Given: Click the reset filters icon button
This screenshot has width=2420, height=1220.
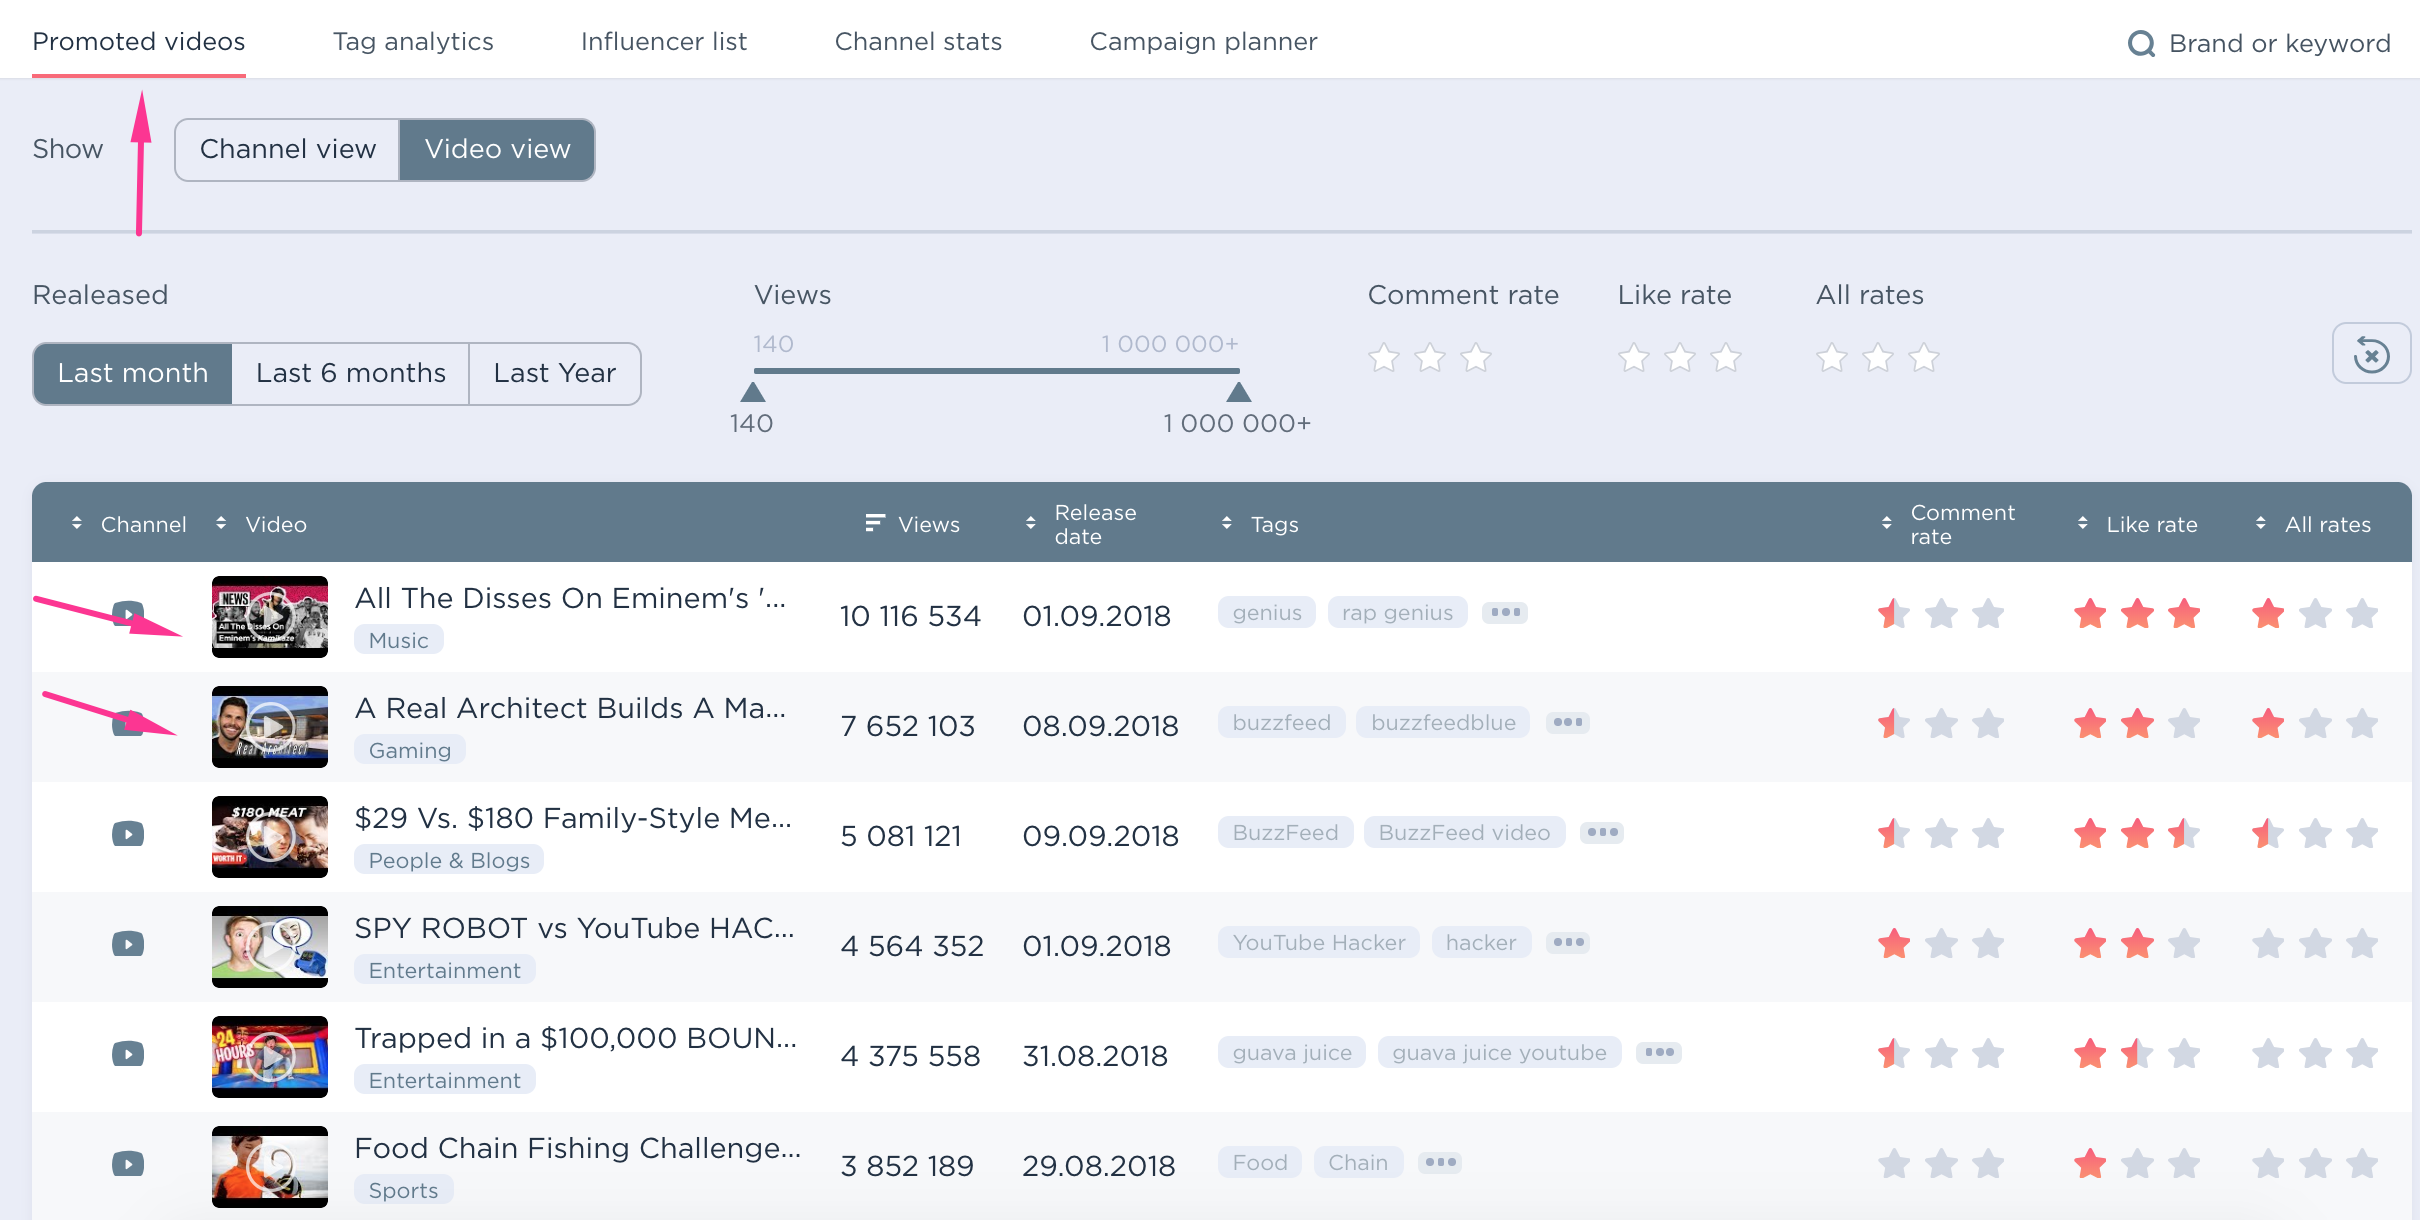Looking at the screenshot, I should [x=2370, y=354].
